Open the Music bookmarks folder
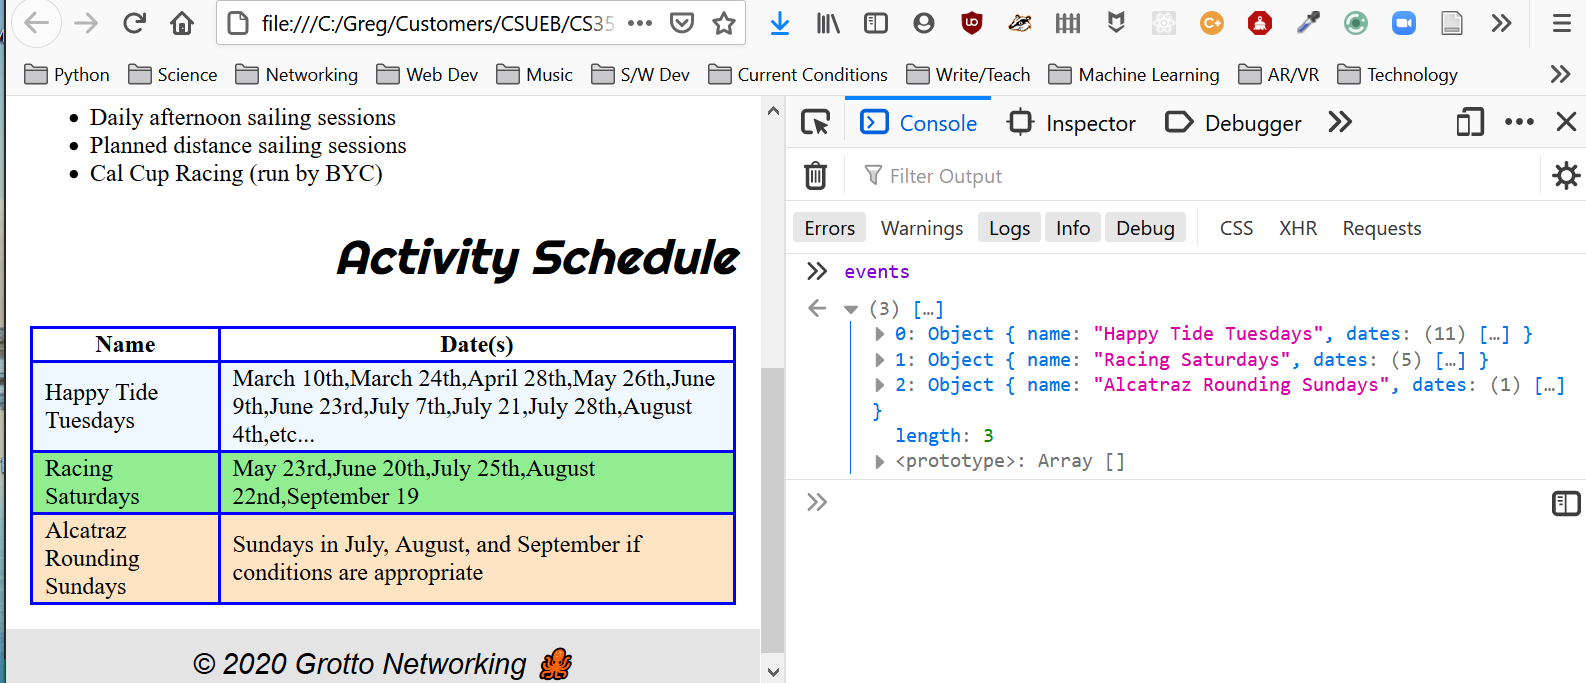This screenshot has height=683, width=1586. click(x=535, y=74)
